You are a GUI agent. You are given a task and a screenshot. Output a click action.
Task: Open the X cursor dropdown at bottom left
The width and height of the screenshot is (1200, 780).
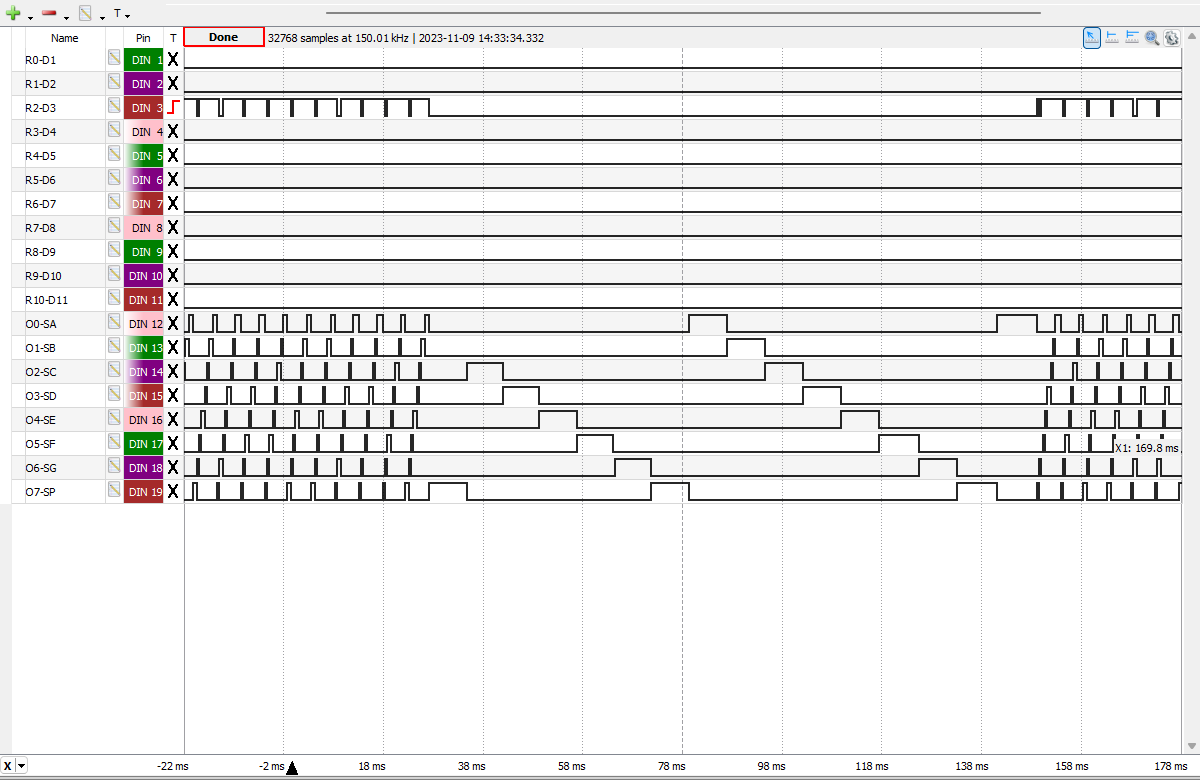click(x=22, y=766)
